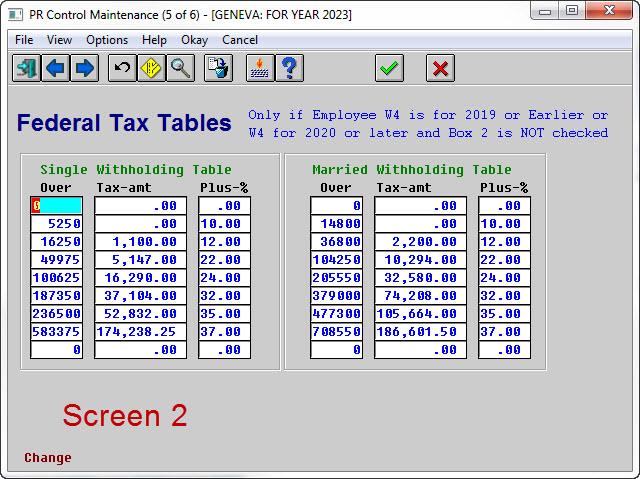Click Married Tax-amt field 10,294.00
The width and height of the screenshot is (640, 479).
click(420, 259)
